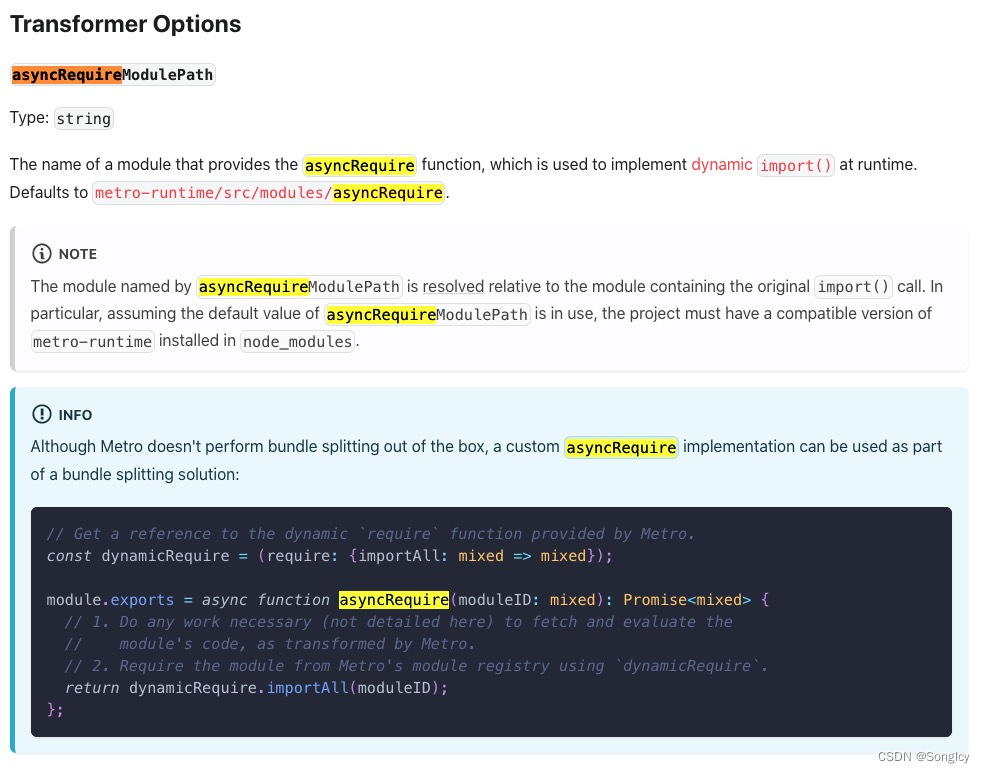The width and height of the screenshot is (985, 773).
Task: Click the INFO circled exclamation icon
Action: coord(41,414)
